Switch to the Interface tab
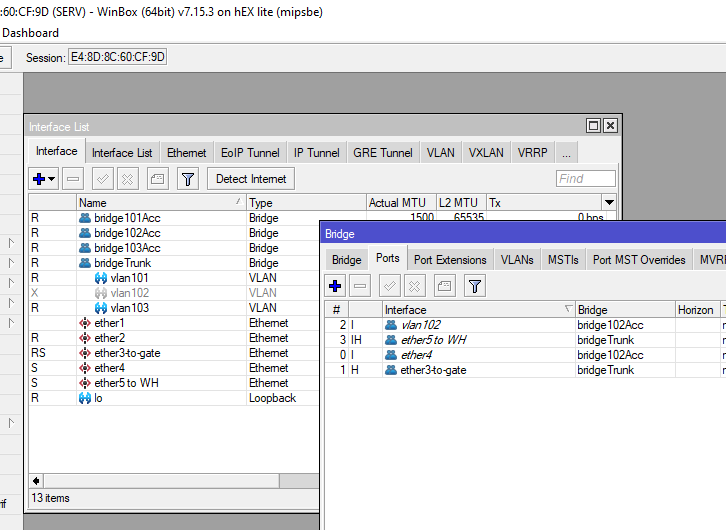 pos(56,151)
